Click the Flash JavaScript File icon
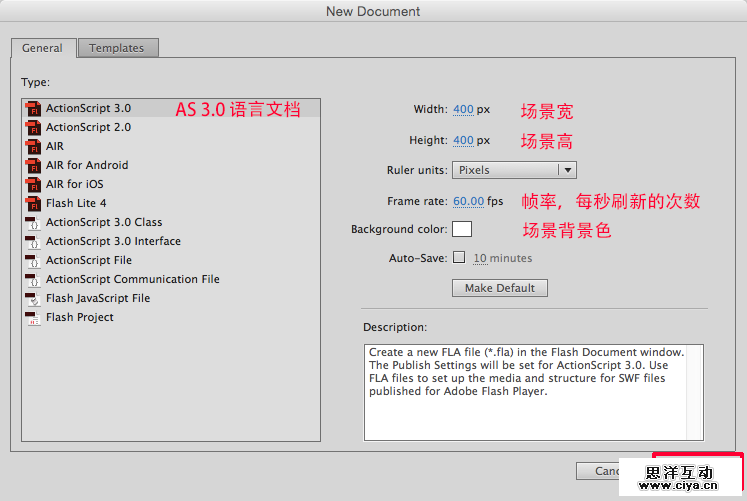Viewport: 747px width, 501px height. (33, 298)
